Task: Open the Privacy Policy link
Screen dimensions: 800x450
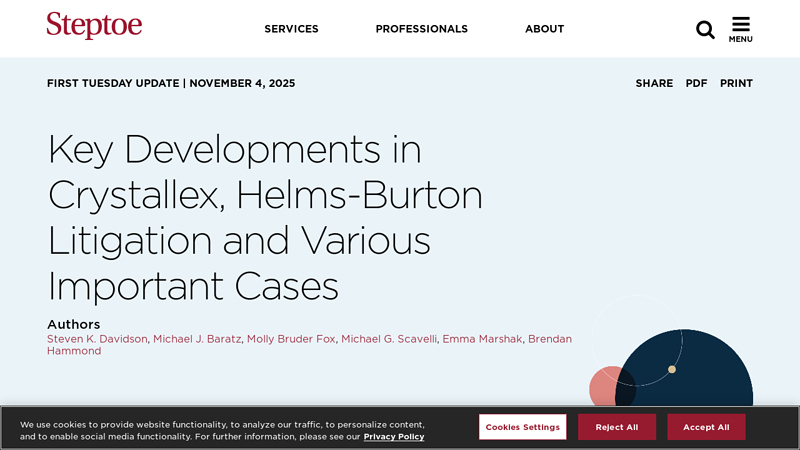Action: (x=393, y=437)
